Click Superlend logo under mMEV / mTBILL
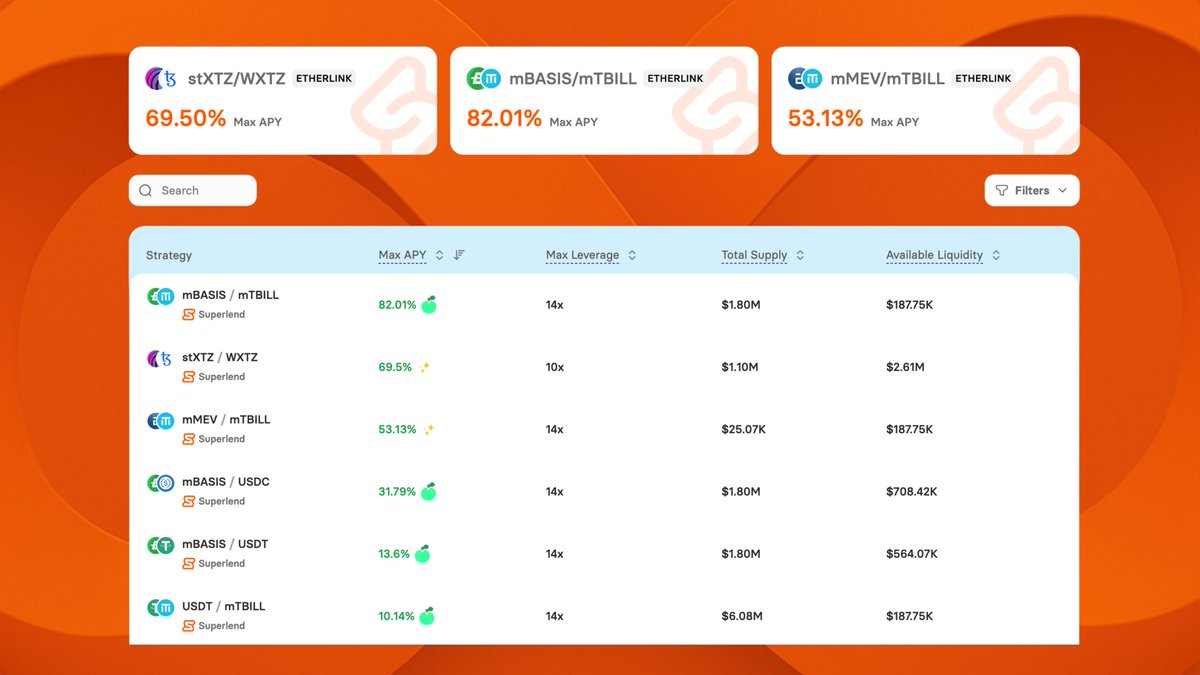This screenshot has width=1200, height=675. click(x=188, y=439)
